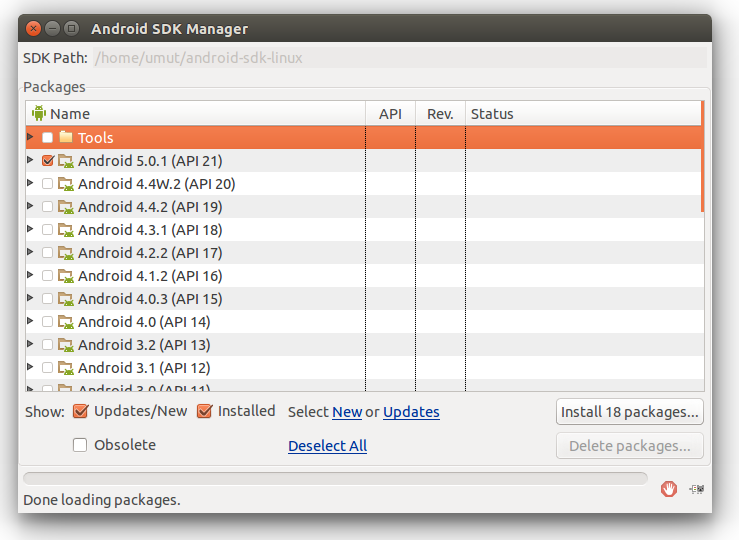
Task: Click the red stop-loading hand icon
Action: 669,489
